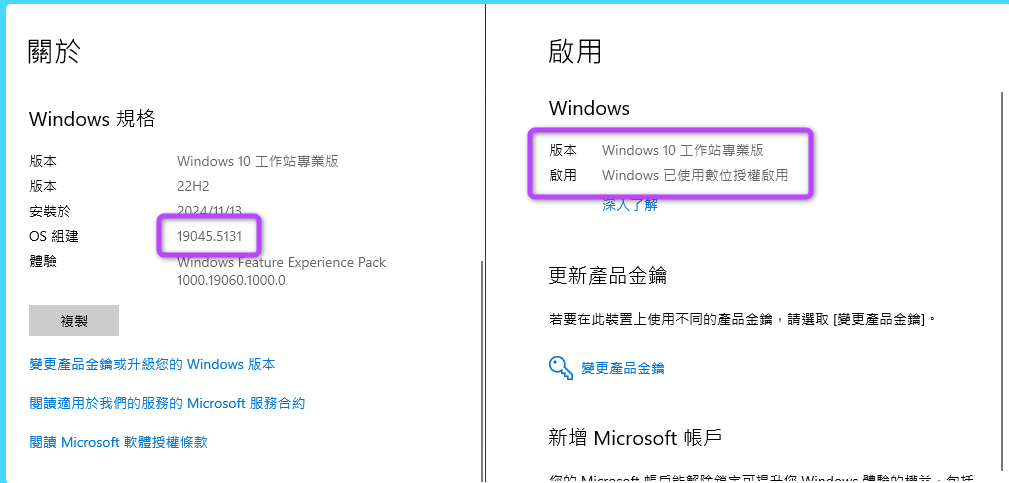Click the 更新產品金鑰 section heading
Viewport: 1009px width, 483px height.
(608, 275)
